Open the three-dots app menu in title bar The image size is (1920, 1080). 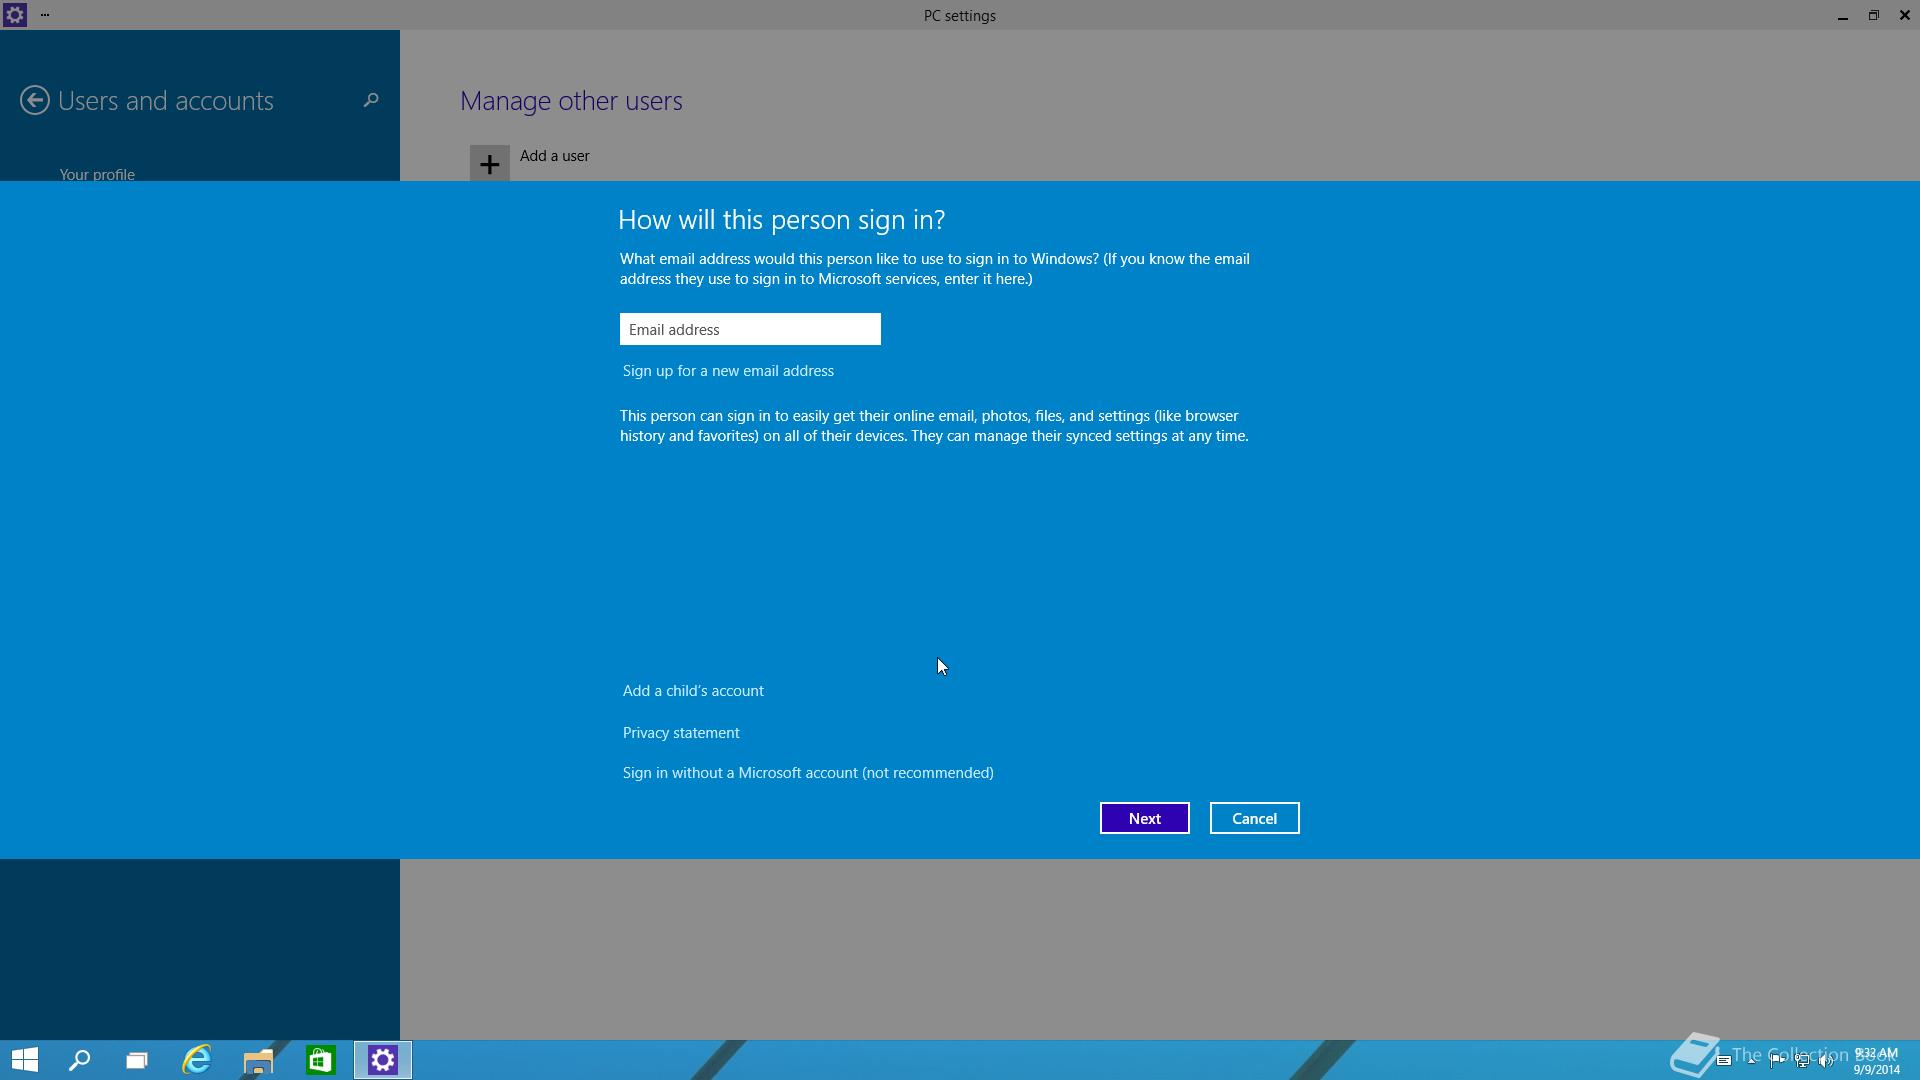tap(45, 15)
